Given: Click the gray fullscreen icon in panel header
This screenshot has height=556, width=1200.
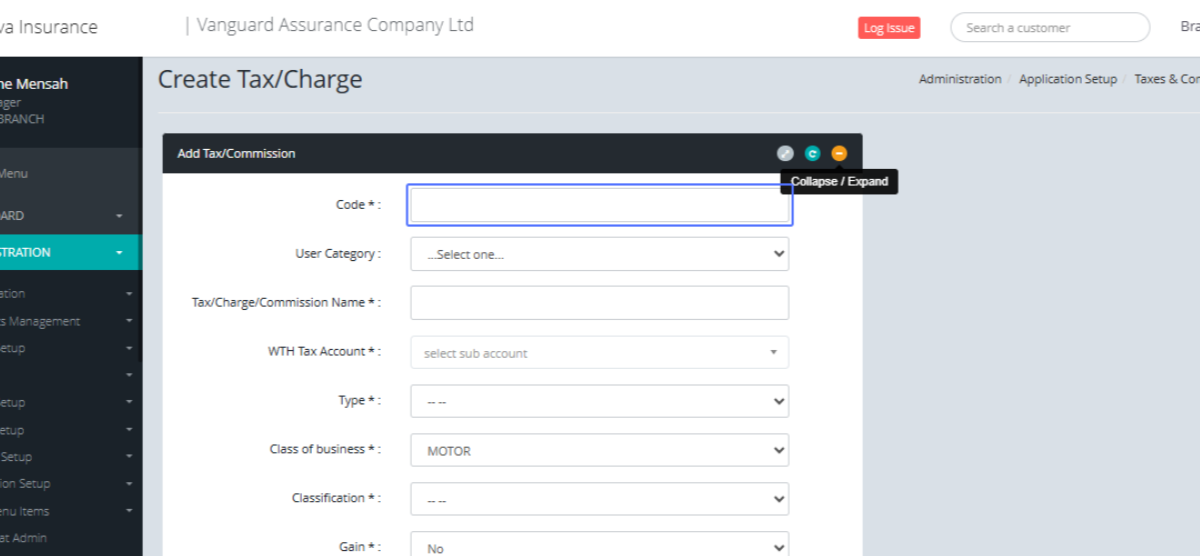Looking at the screenshot, I should point(785,153).
